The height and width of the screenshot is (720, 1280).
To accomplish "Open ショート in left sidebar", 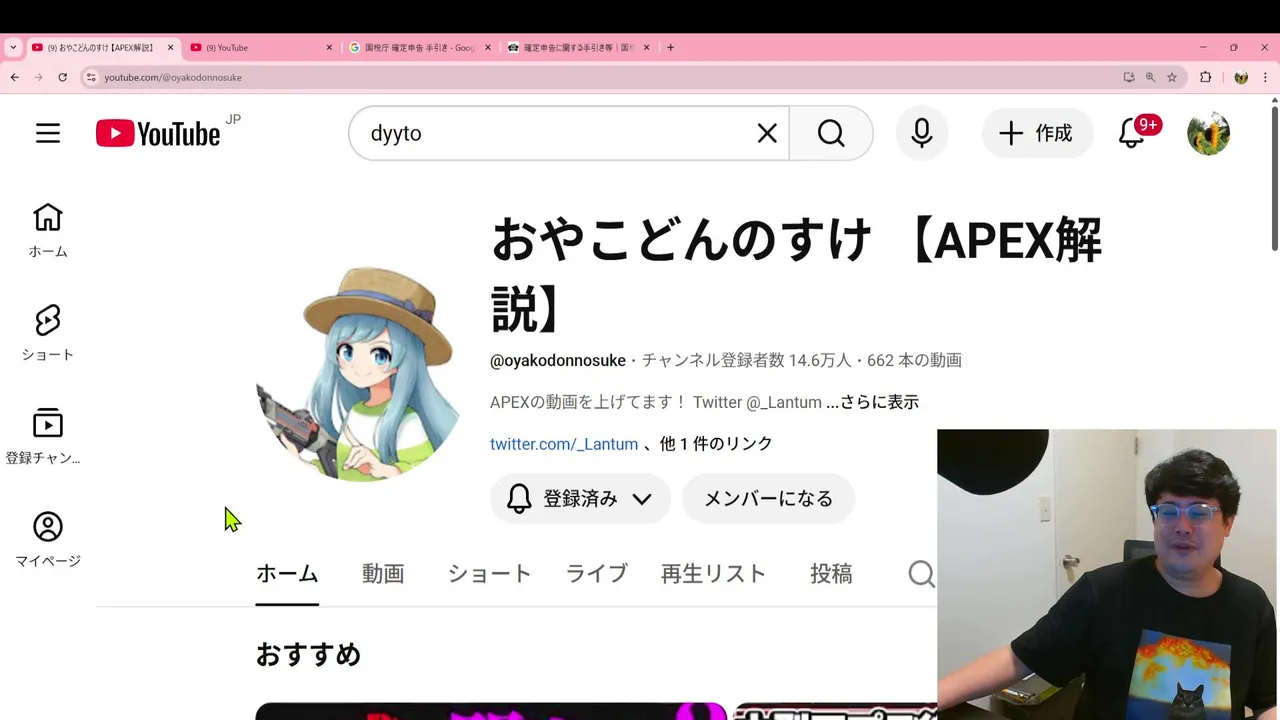I will pyautogui.click(x=48, y=333).
